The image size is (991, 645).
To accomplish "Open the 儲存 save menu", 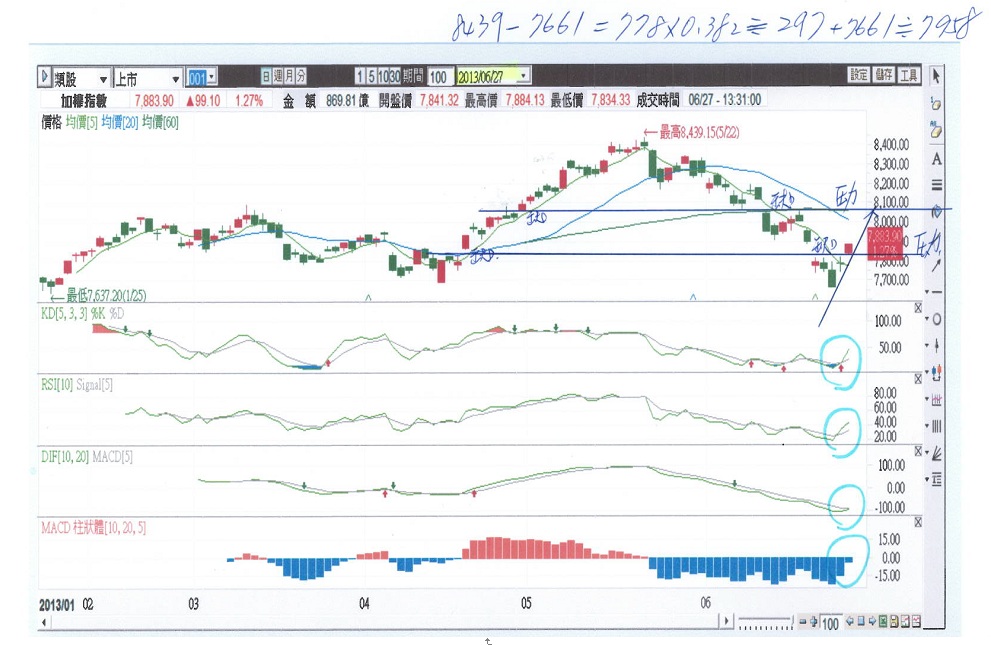I will (884, 75).
